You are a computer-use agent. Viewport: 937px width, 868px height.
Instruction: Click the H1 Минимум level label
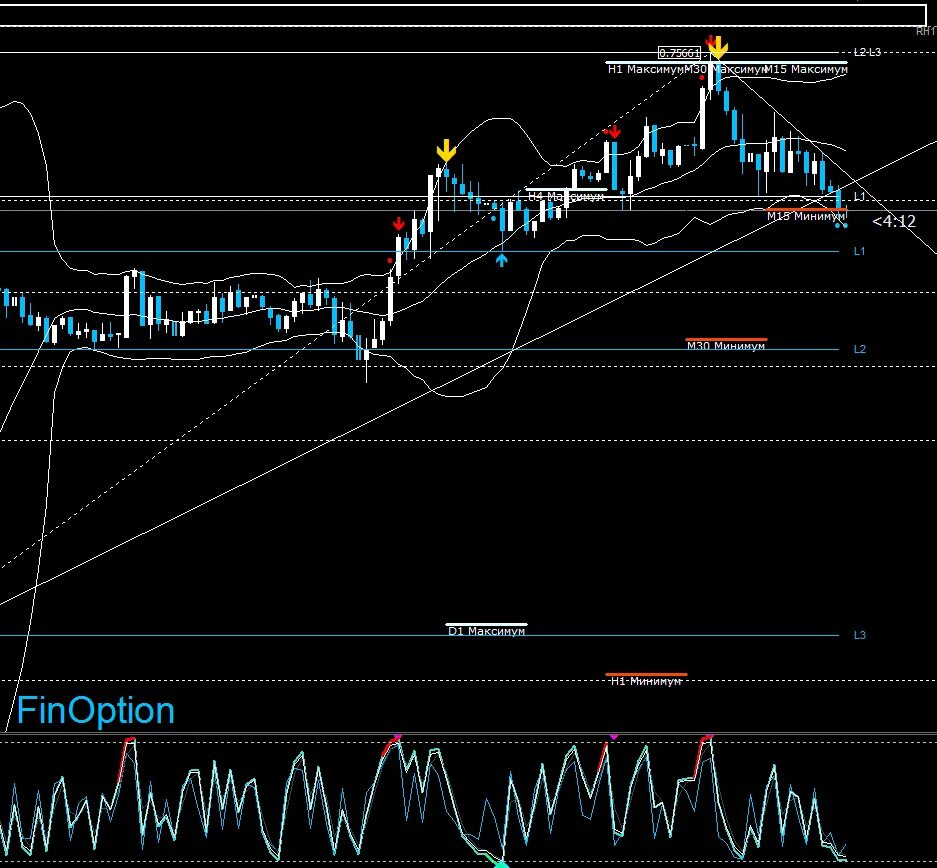pyautogui.click(x=645, y=682)
